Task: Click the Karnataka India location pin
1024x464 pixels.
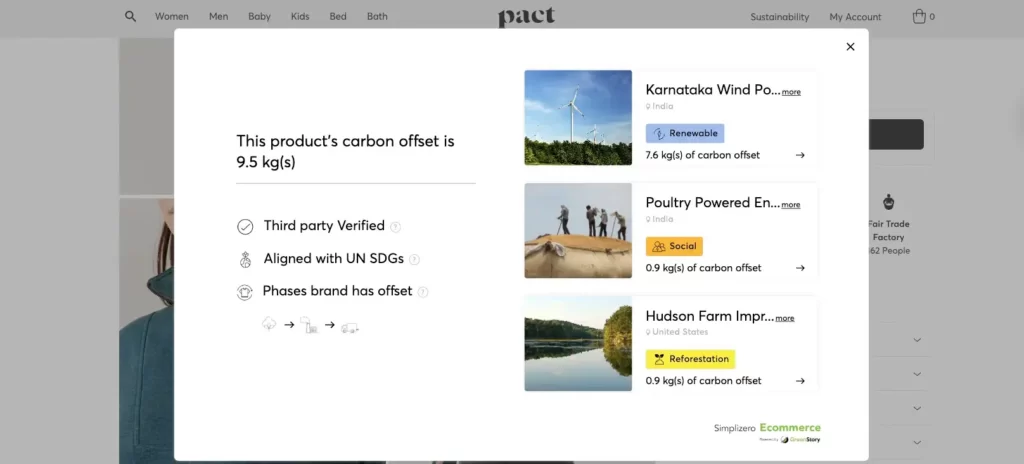Action: (x=648, y=107)
